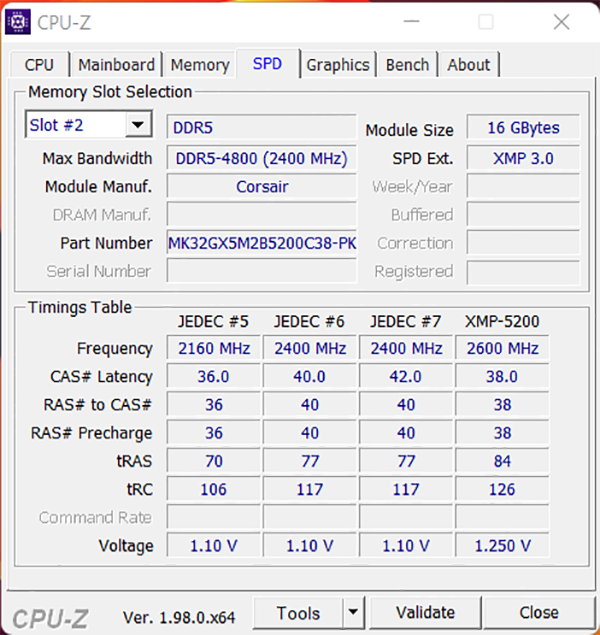Click the Voltage row label
Image resolution: width=600 pixels, height=635 pixels.
[126, 546]
